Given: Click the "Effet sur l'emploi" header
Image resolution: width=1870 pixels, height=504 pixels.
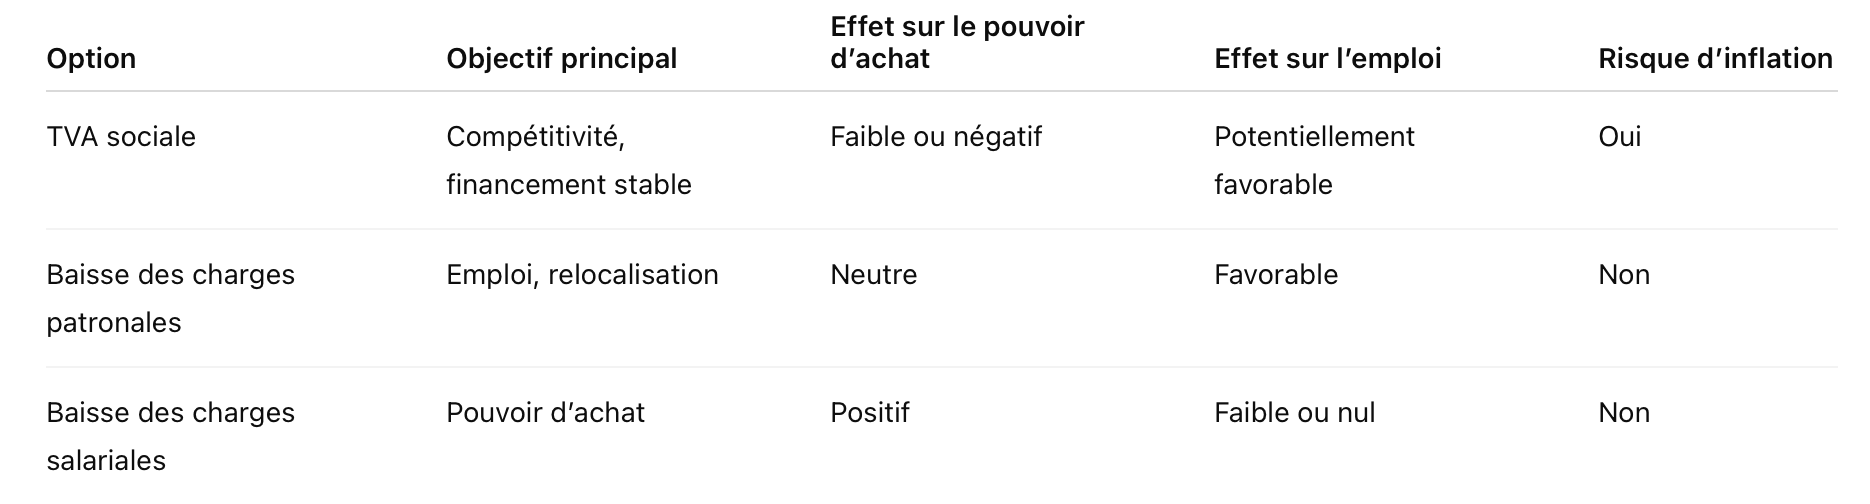Looking at the screenshot, I should (x=1327, y=59).
